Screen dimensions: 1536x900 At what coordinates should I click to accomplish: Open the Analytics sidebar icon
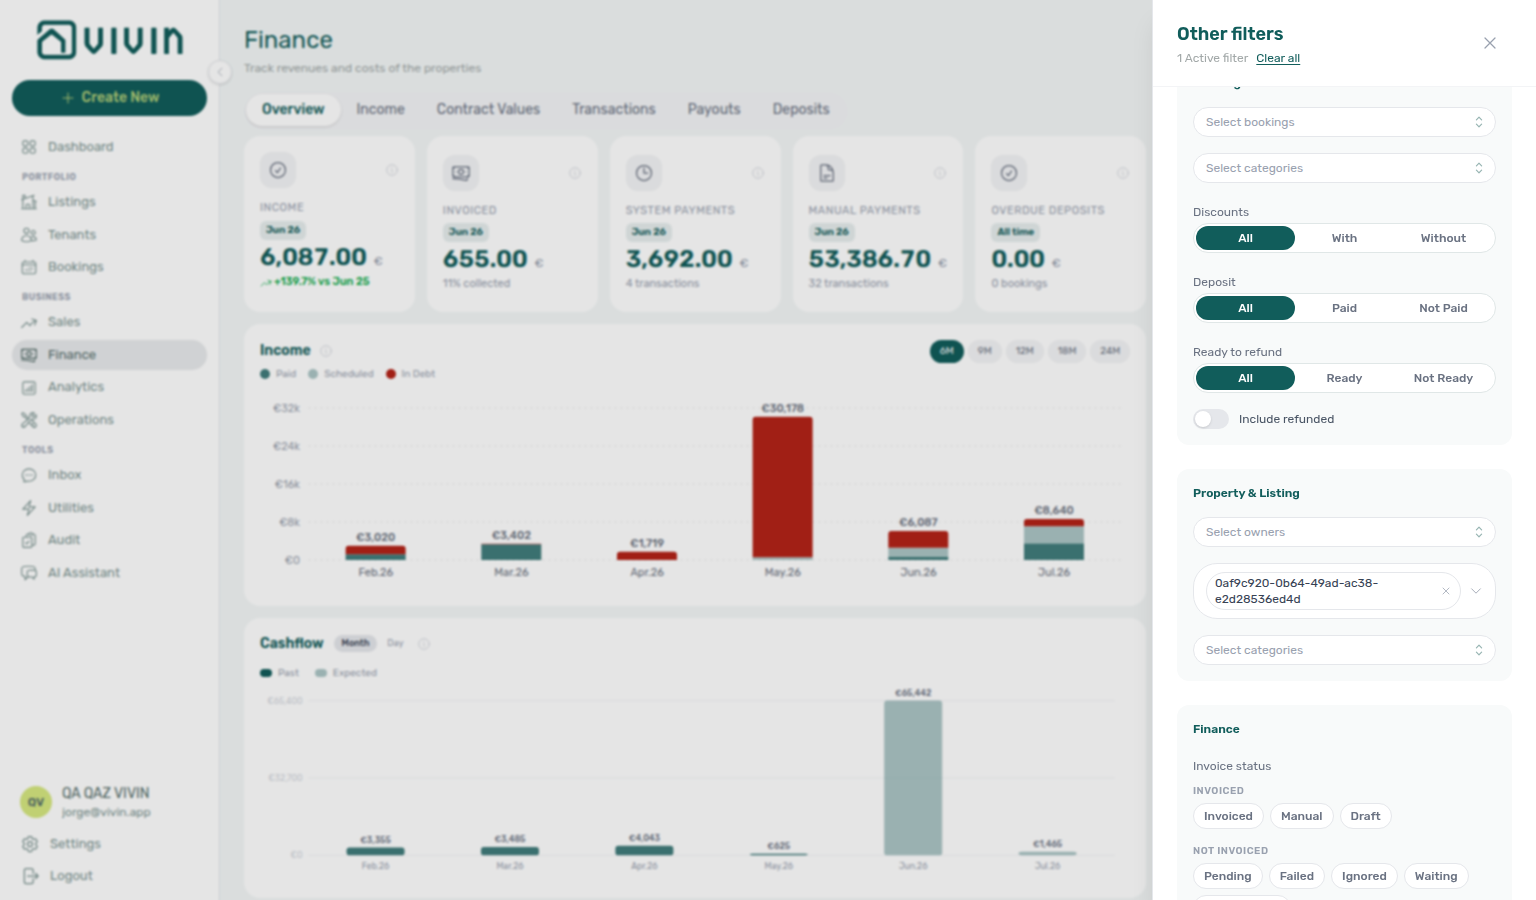29,387
